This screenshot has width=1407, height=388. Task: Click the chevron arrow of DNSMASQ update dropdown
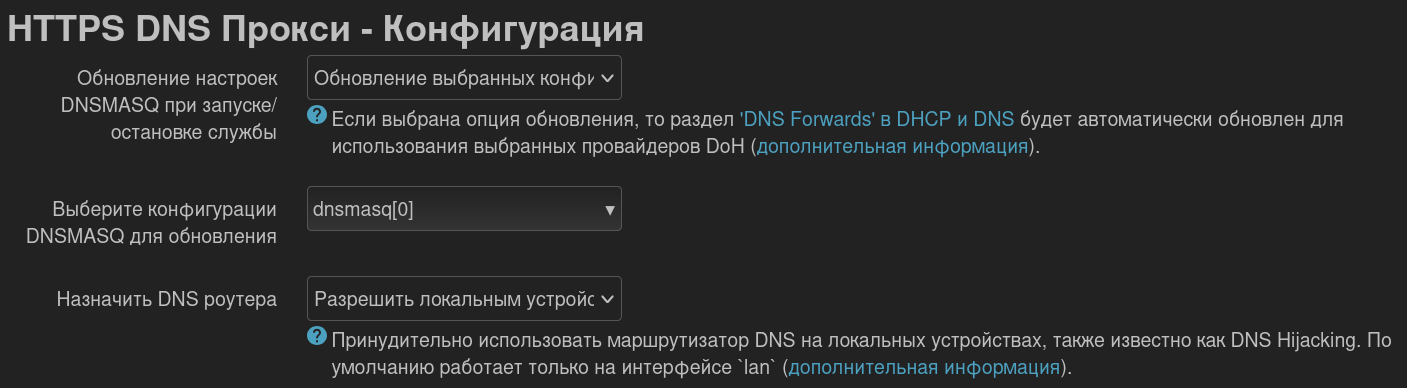pyautogui.click(x=607, y=78)
